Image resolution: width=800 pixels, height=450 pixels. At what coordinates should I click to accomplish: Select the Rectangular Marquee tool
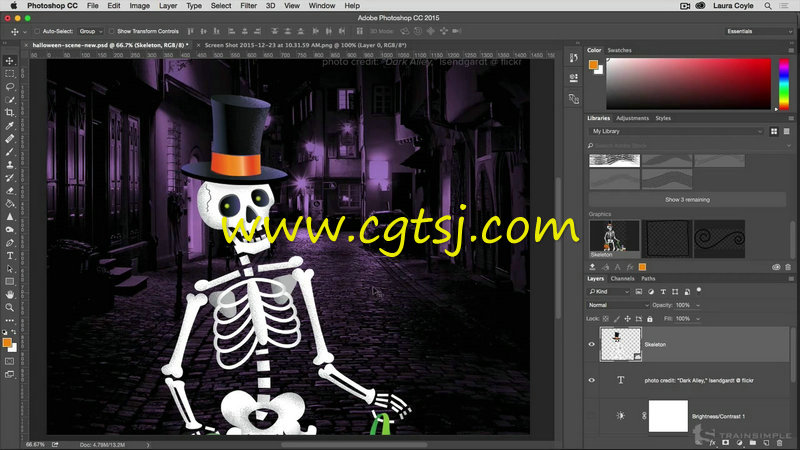click(10, 74)
